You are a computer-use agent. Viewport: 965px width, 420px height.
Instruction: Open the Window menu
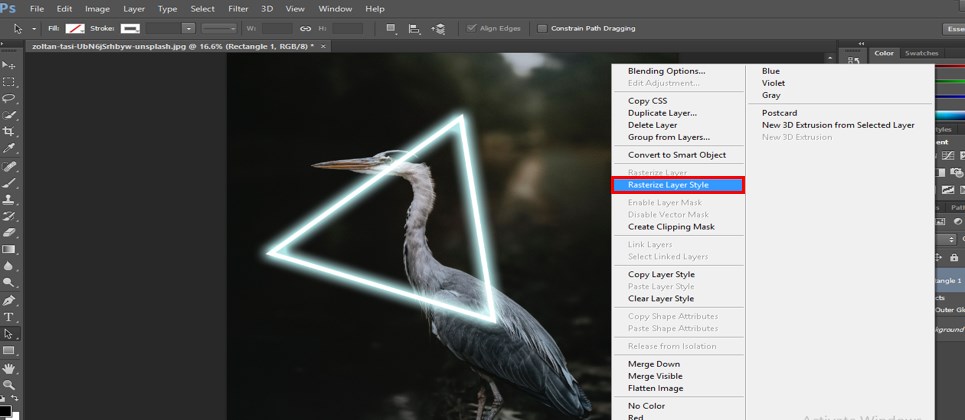pyautogui.click(x=335, y=9)
